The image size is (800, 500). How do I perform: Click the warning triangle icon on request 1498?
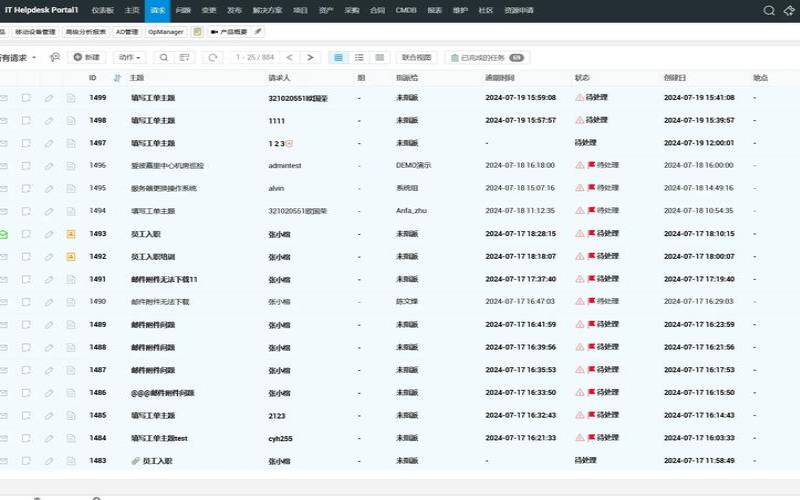pyautogui.click(x=579, y=120)
